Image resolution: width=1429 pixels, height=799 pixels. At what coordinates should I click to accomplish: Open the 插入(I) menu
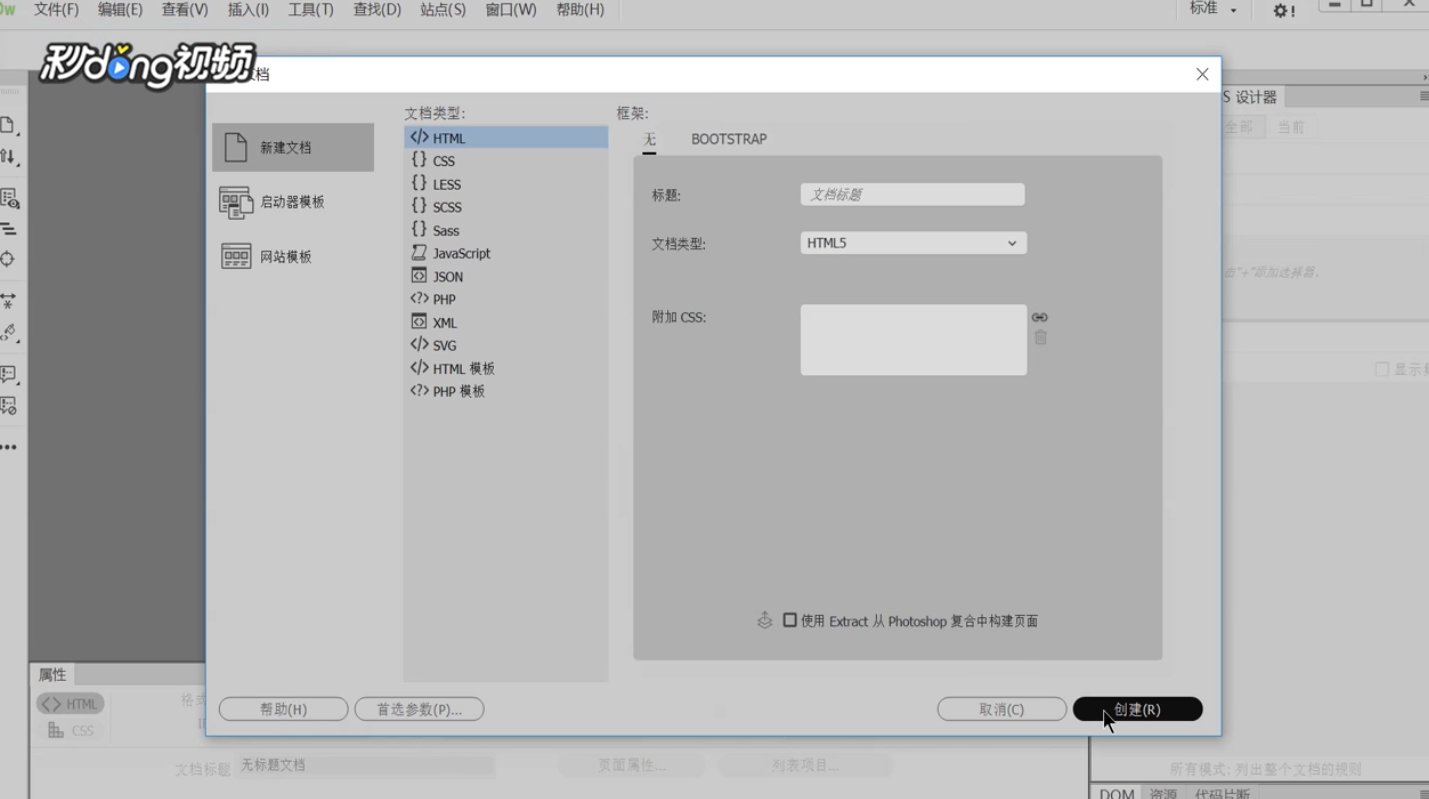(x=248, y=9)
